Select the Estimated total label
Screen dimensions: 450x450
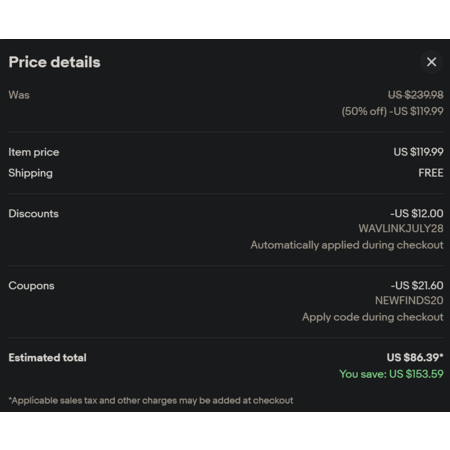click(x=47, y=358)
